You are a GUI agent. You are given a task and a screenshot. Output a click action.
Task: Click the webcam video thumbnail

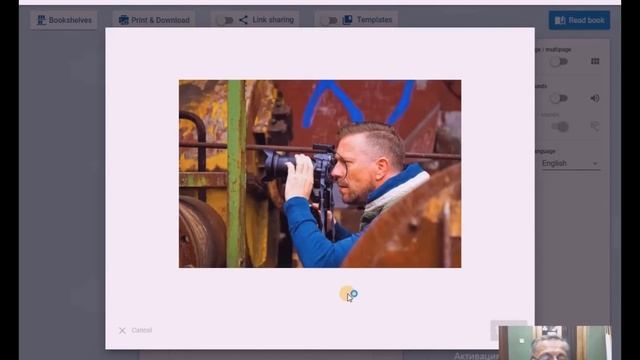tap(555, 343)
